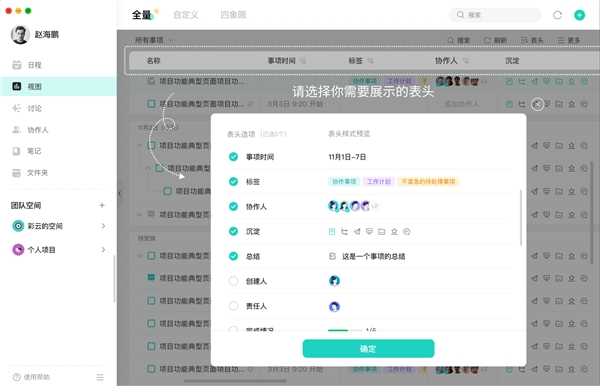Click 添加协作人 in the task row
This screenshot has width=600, height=386.
[461, 104]
